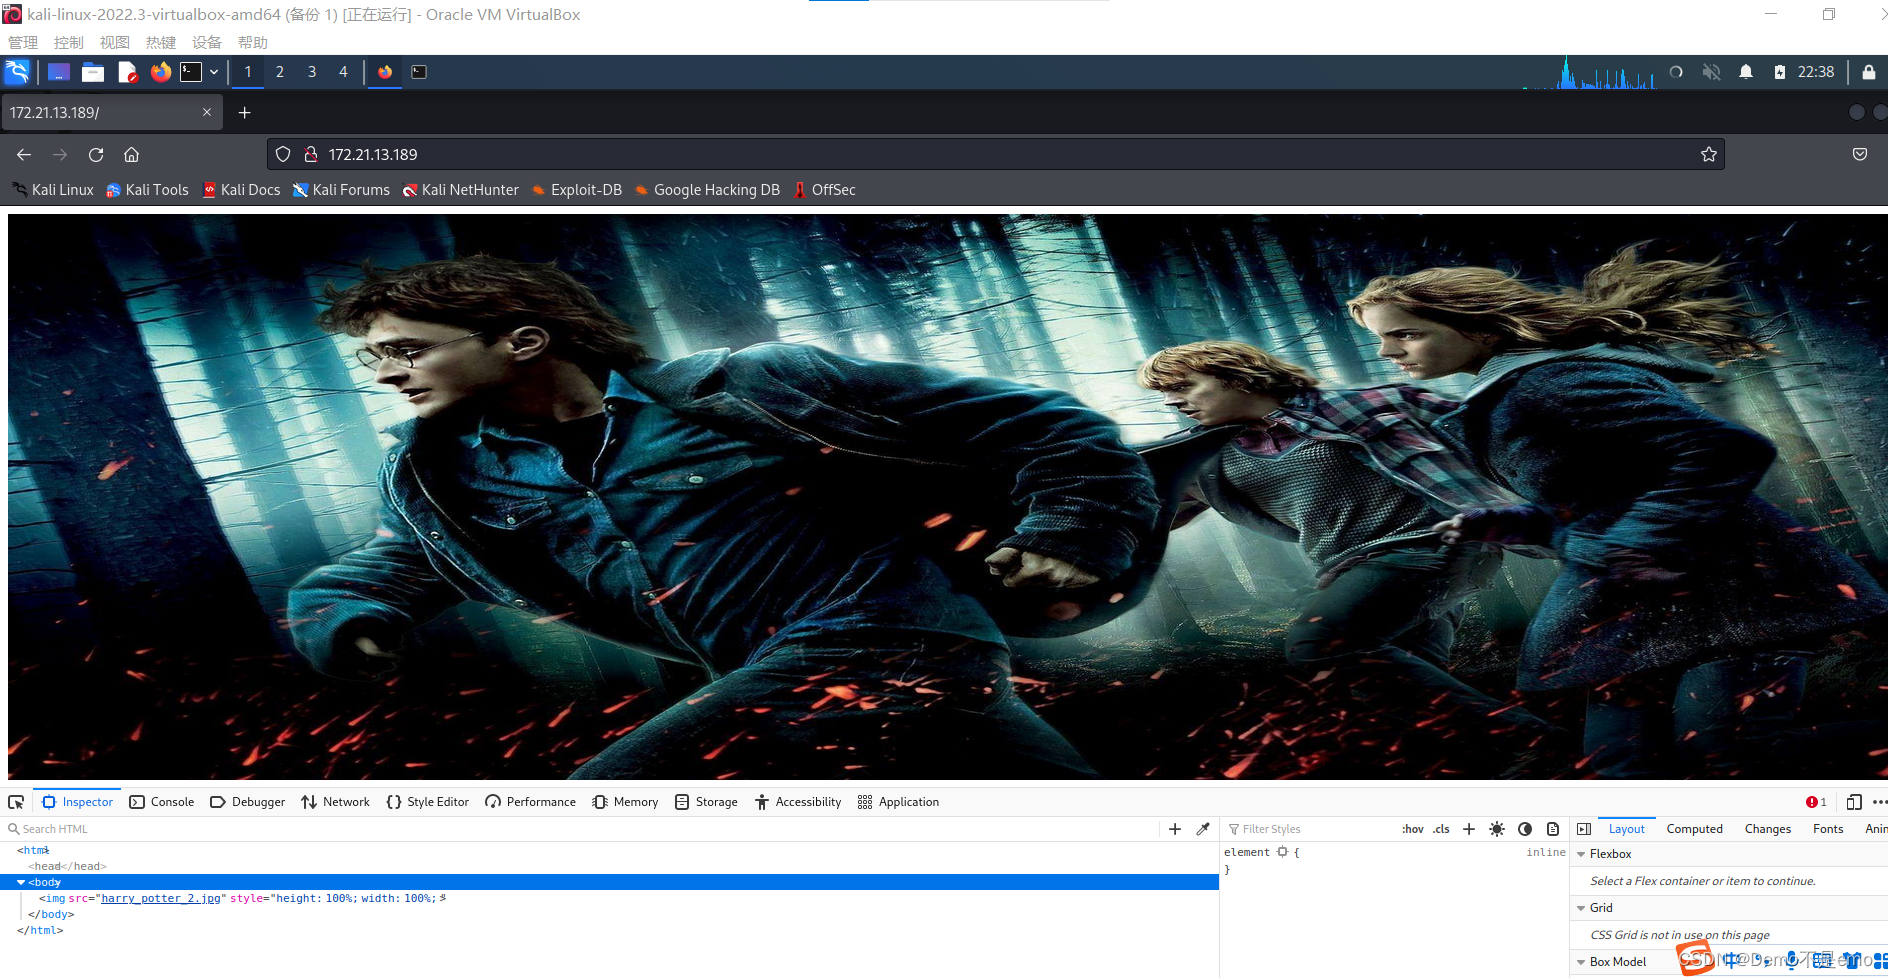Switch to workspace 2

pos(280,72)
